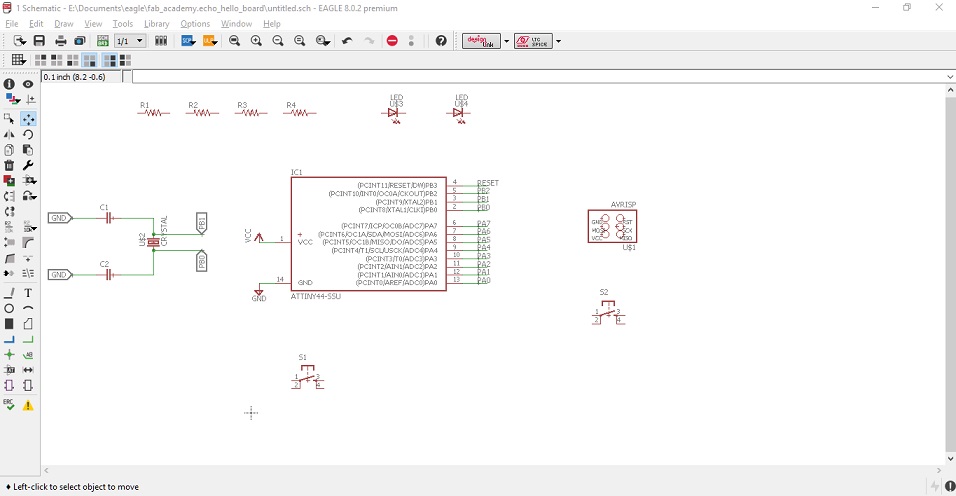Image resolution: width=956 pixels, height=496 pixels.
Task: Select the green Net tool
Action: (x=28, y=339)
